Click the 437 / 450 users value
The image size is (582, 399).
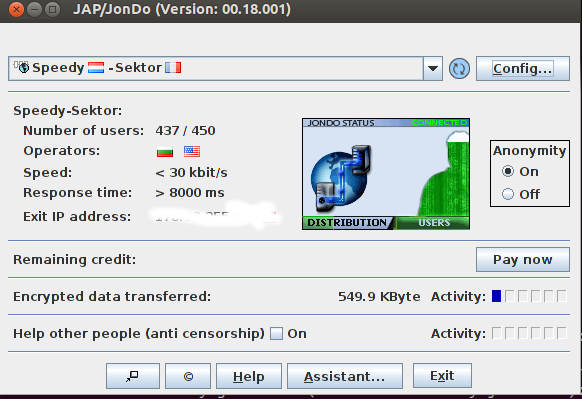(x=185, y=131)
